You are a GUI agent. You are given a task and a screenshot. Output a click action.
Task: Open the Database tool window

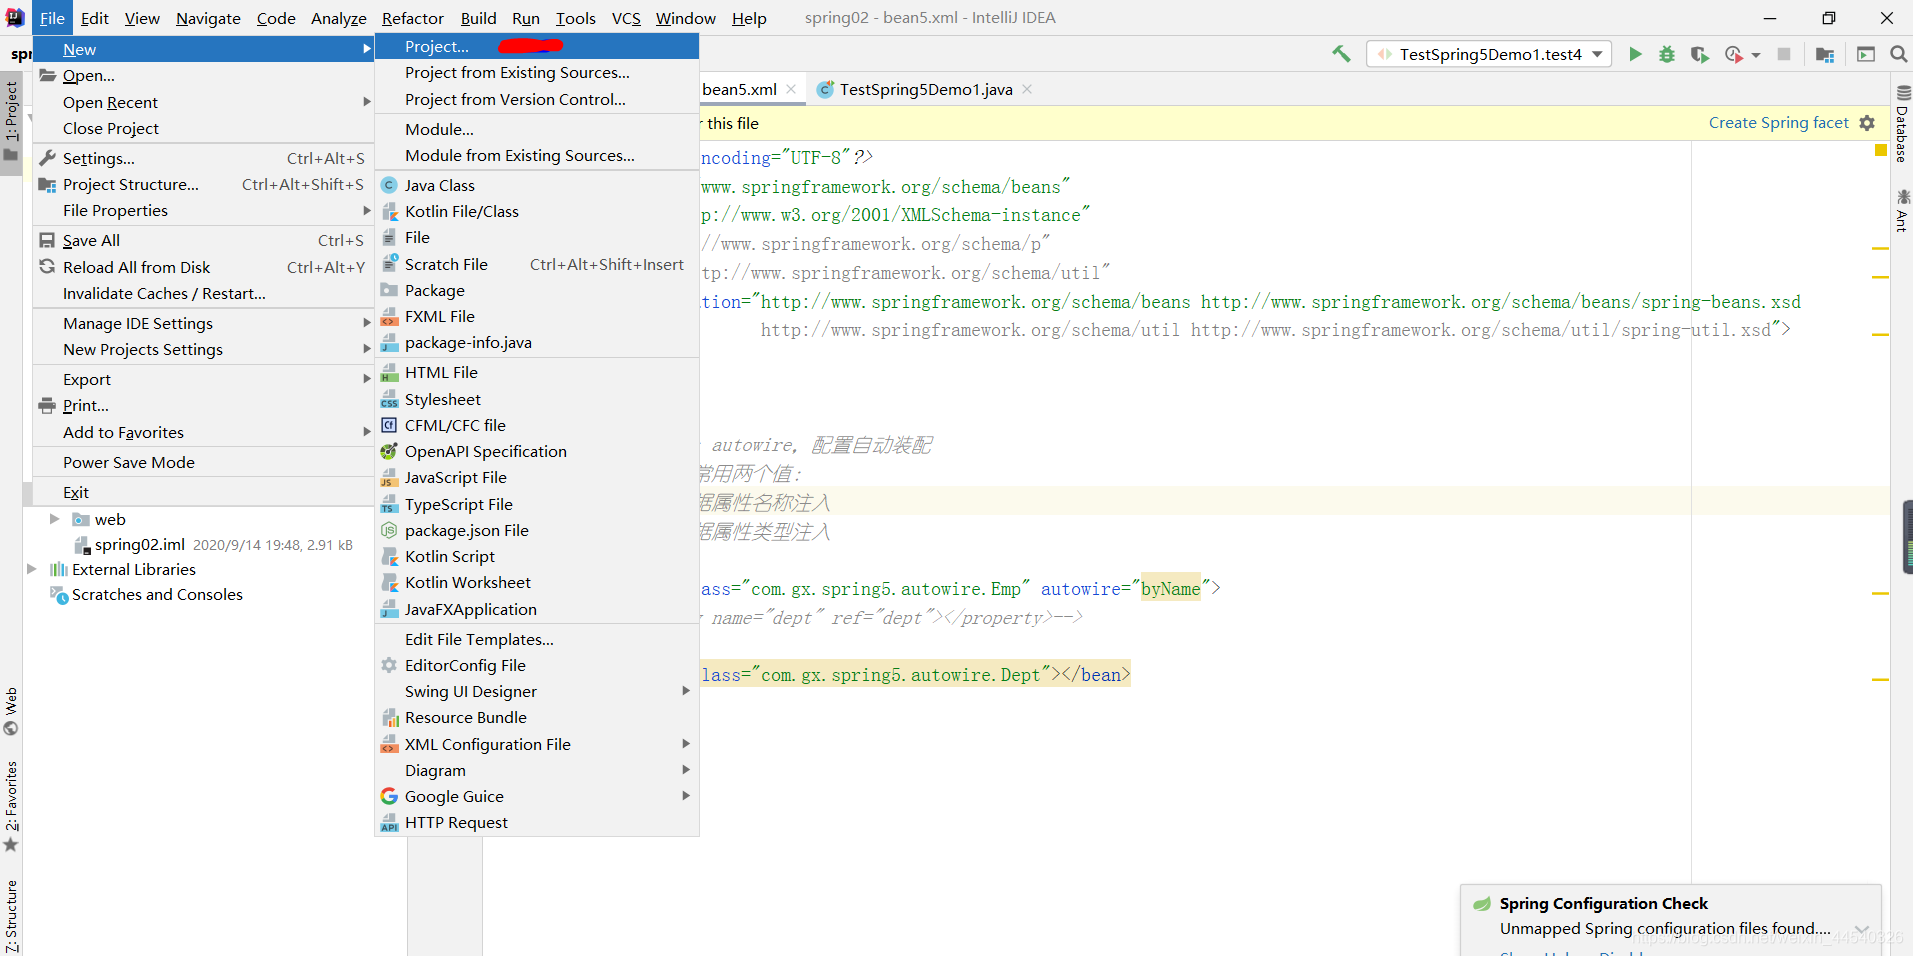coord(1902,124)
